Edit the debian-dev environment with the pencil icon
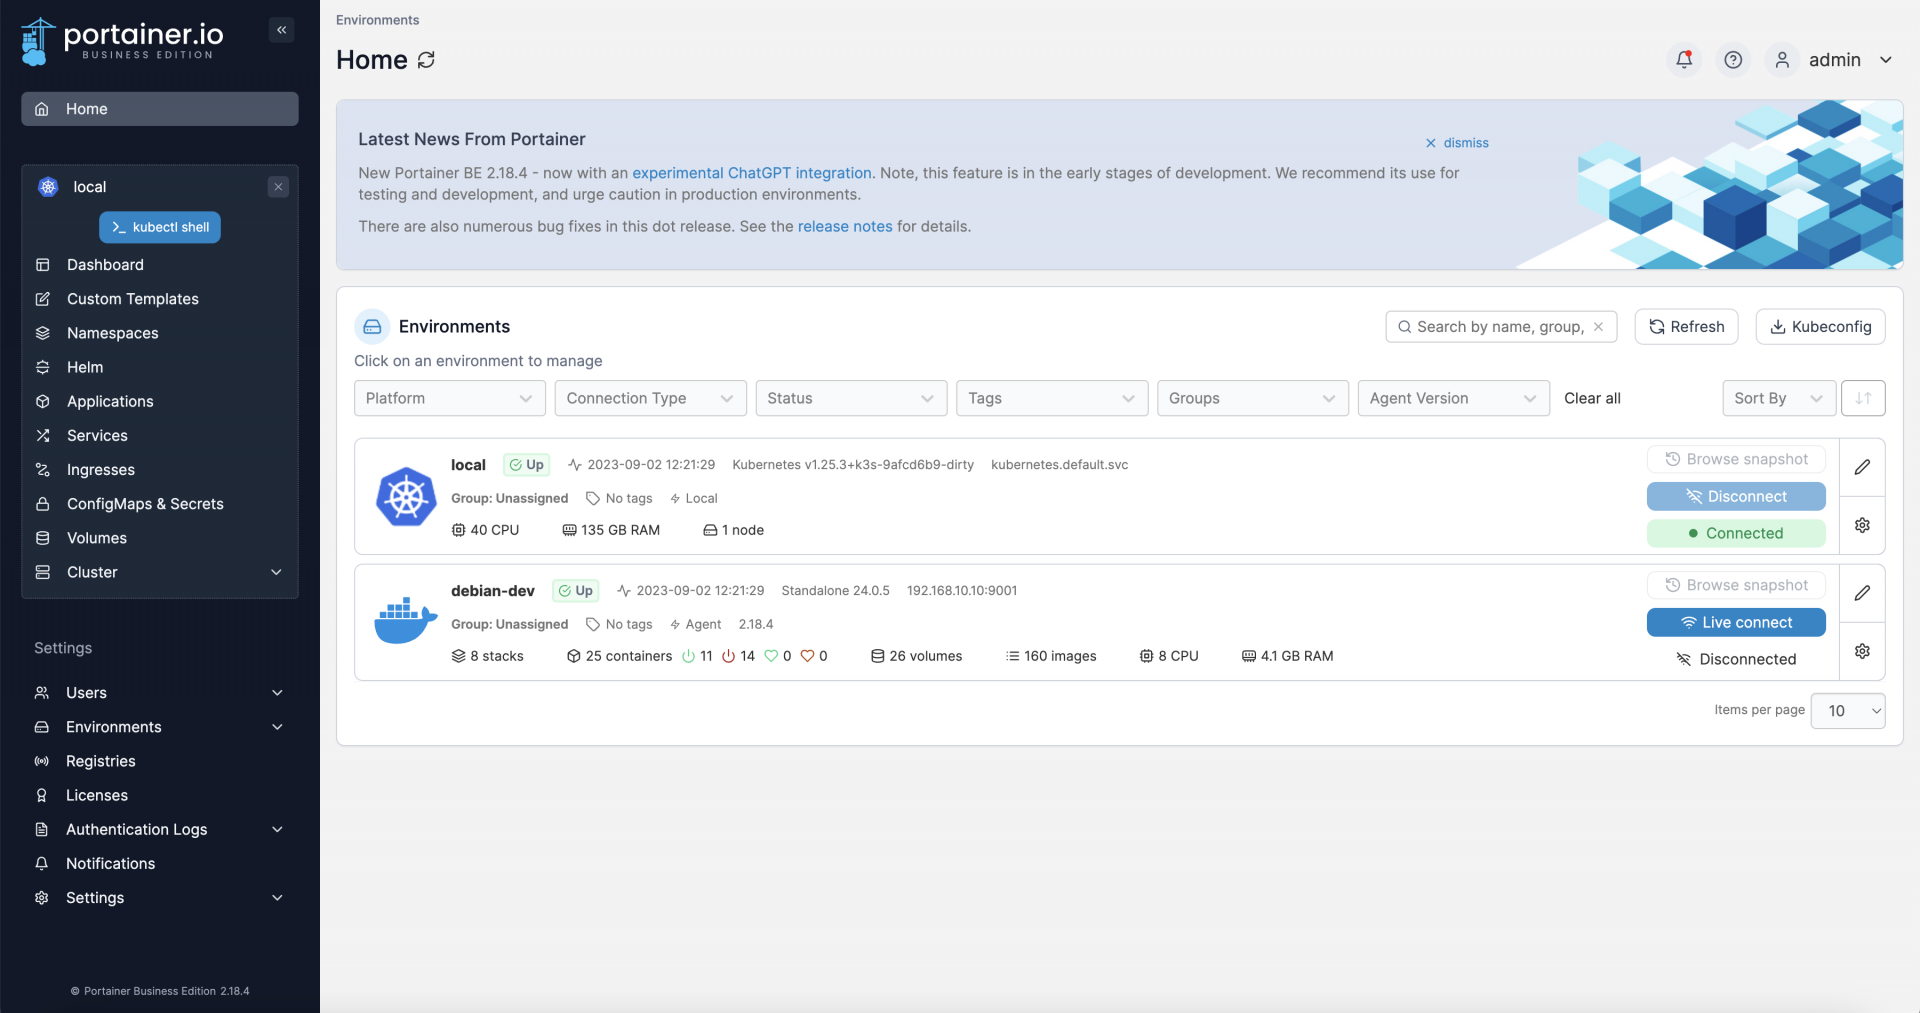The height and width of the screenshot is (1013, 1920). coord(1862,593)
